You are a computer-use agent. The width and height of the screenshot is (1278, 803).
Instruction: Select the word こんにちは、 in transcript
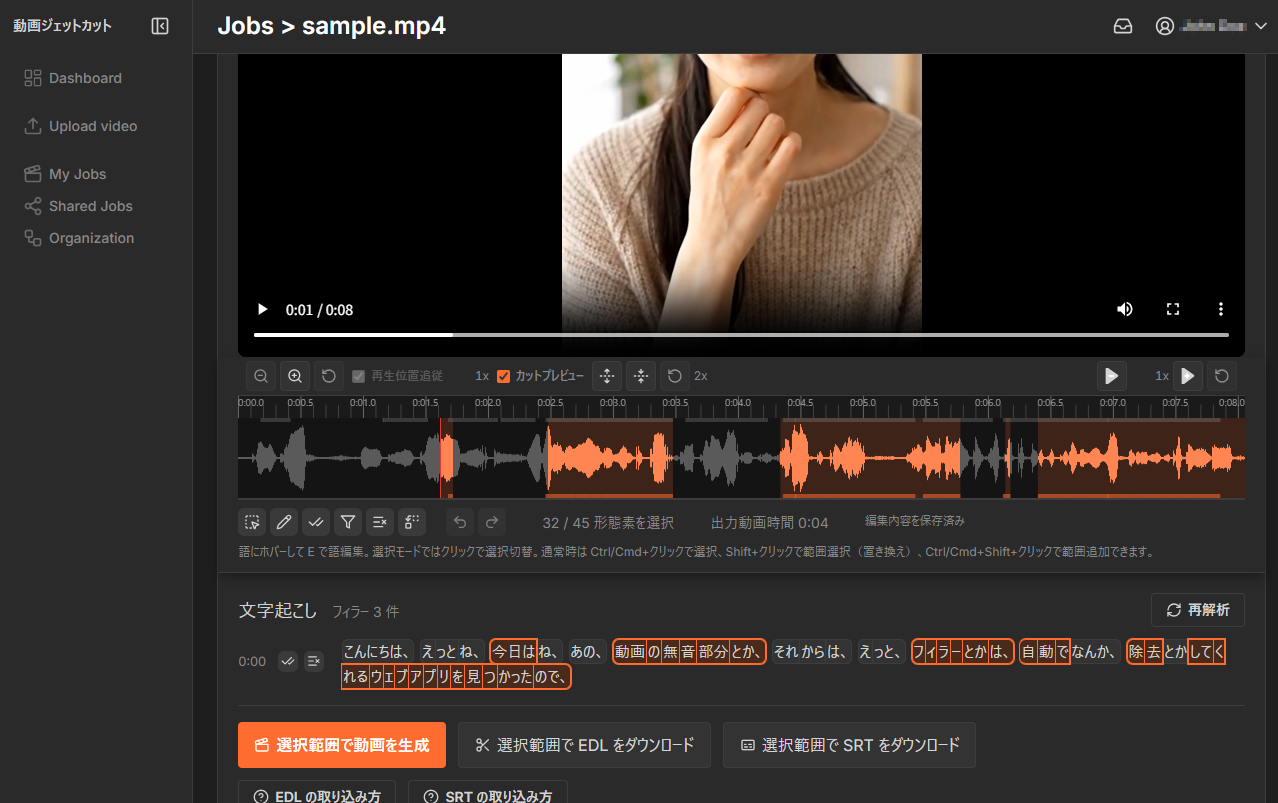click(378, 652)
